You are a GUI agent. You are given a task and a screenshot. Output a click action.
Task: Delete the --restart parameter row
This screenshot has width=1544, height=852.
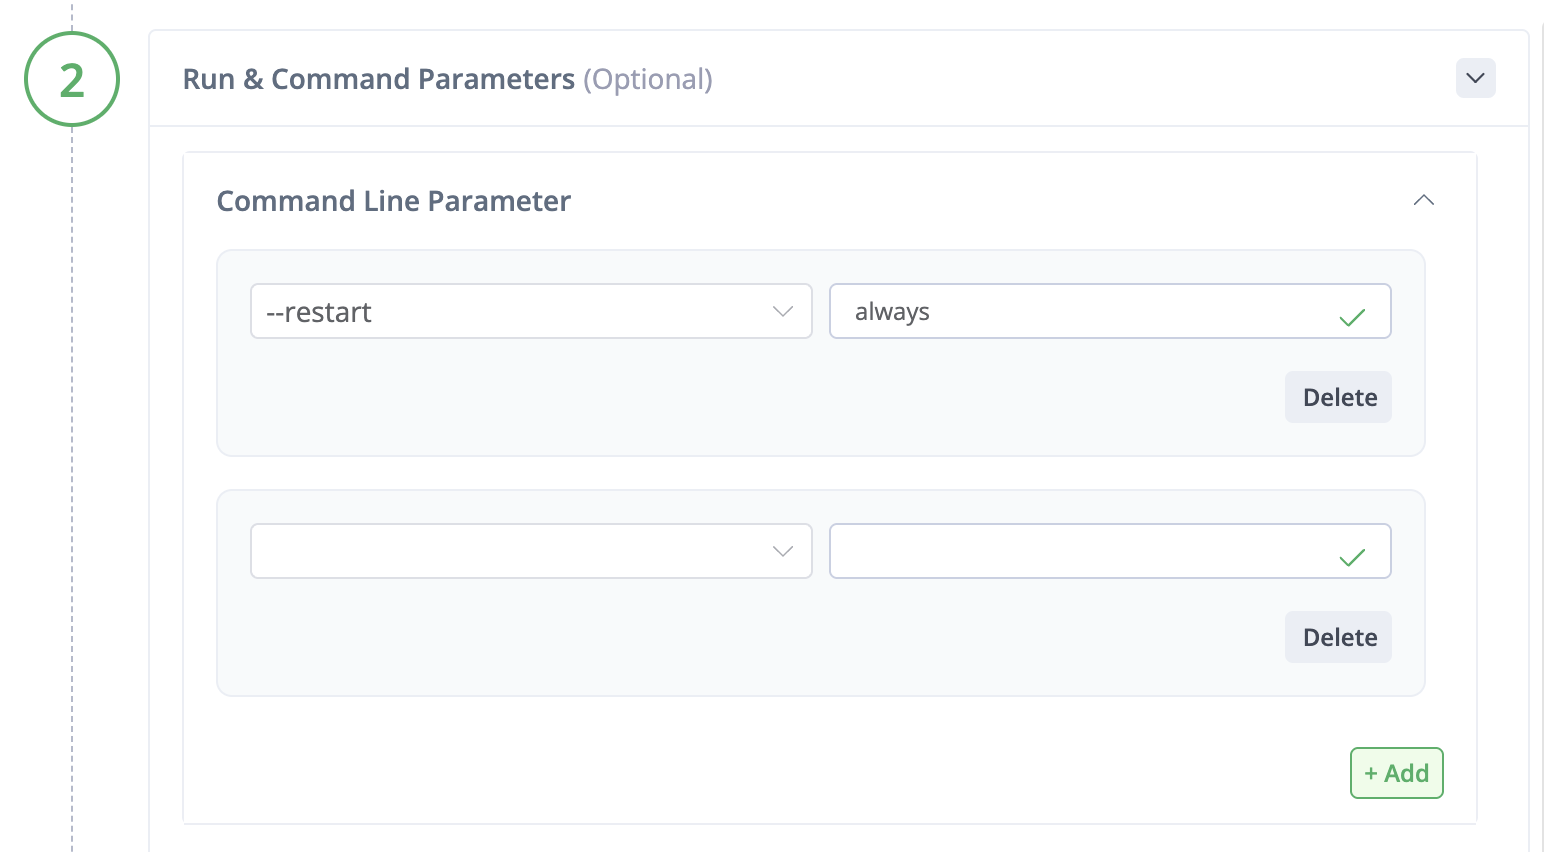pyautogui.click(x=1338, y=397)
